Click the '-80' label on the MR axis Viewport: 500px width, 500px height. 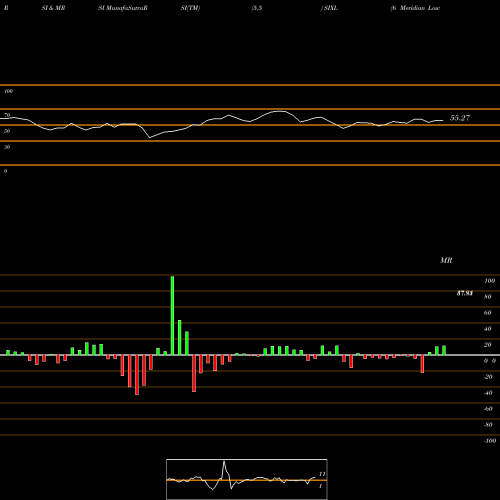pos(488,425)
